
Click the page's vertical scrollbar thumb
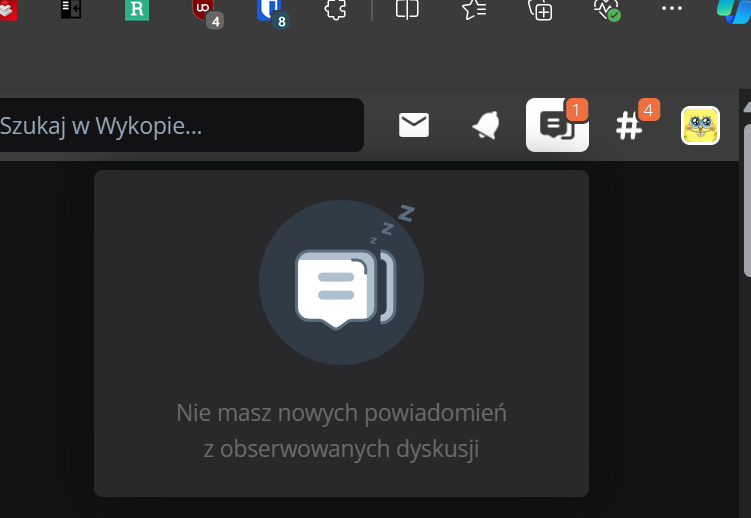(745, 200)
